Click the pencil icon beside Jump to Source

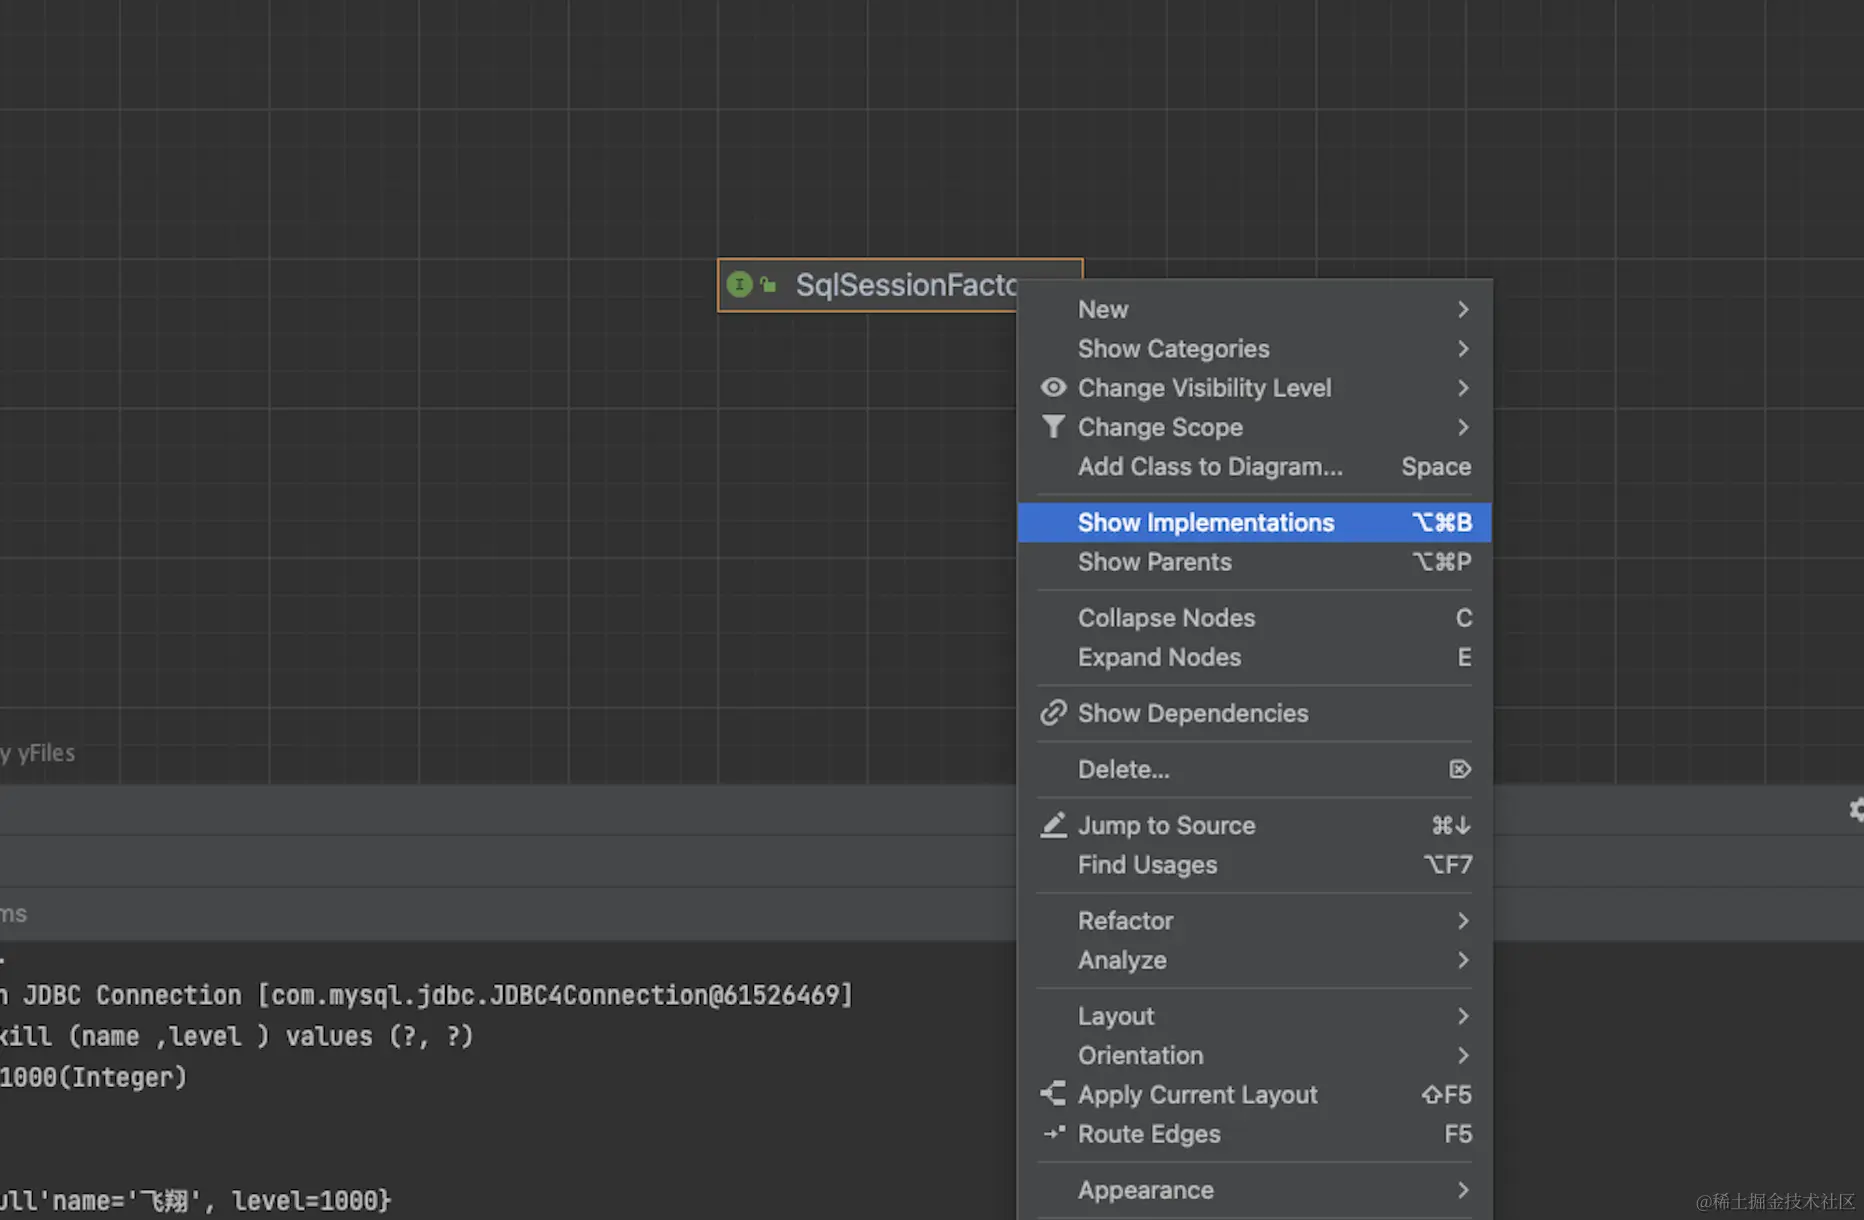1053,825
